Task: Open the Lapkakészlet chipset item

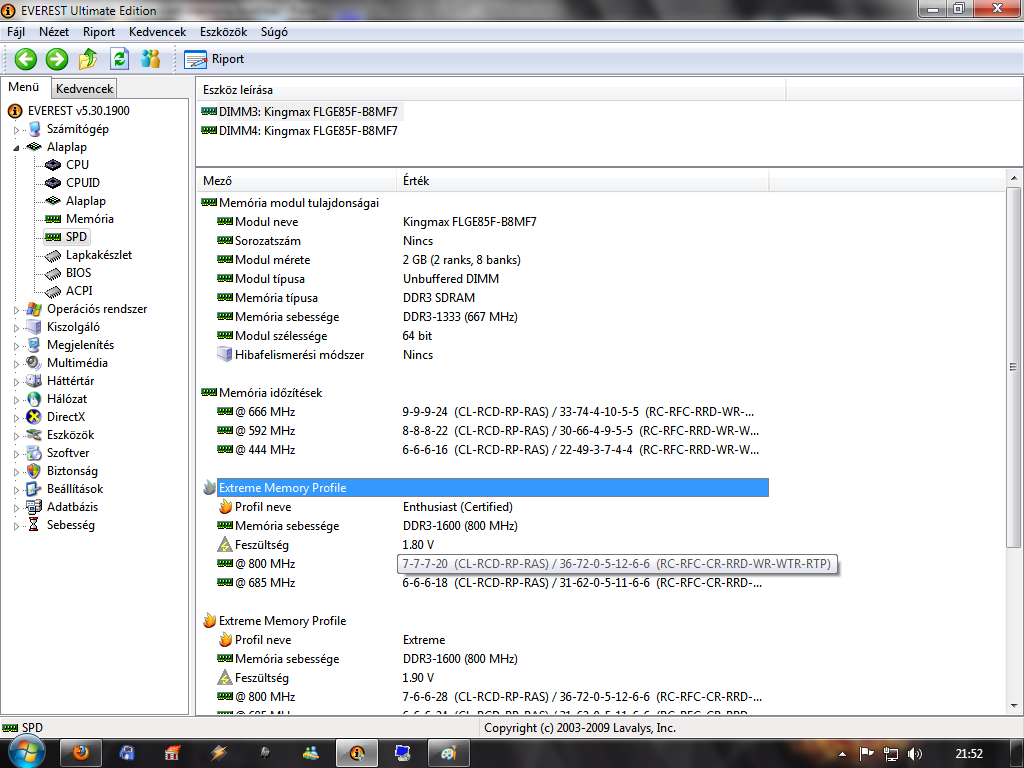Action: point(99,255)
